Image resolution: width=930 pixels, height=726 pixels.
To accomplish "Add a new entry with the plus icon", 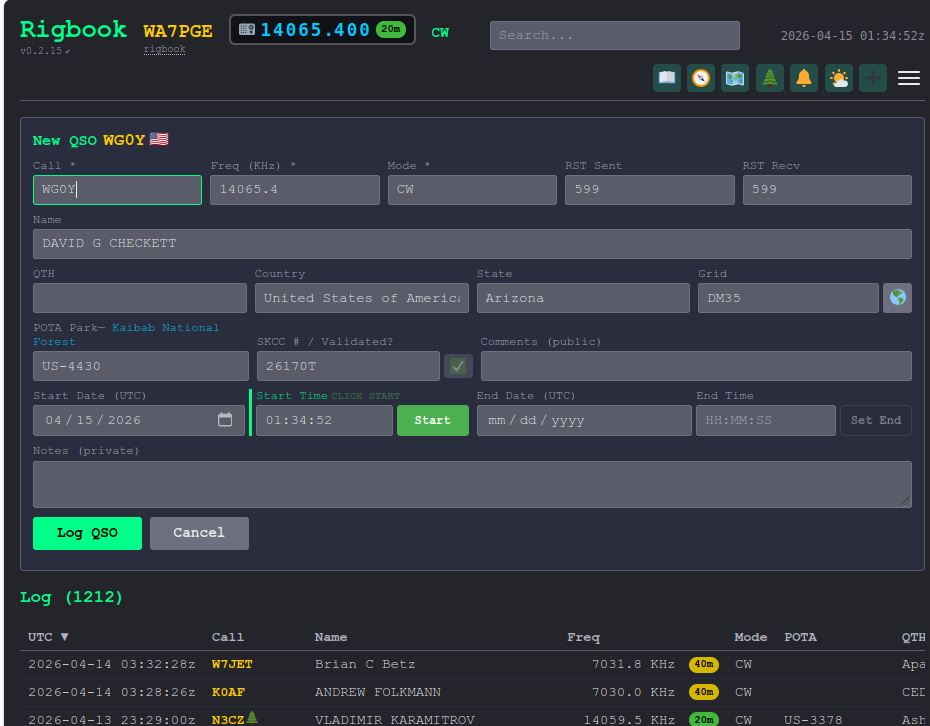I will (872, 78).
